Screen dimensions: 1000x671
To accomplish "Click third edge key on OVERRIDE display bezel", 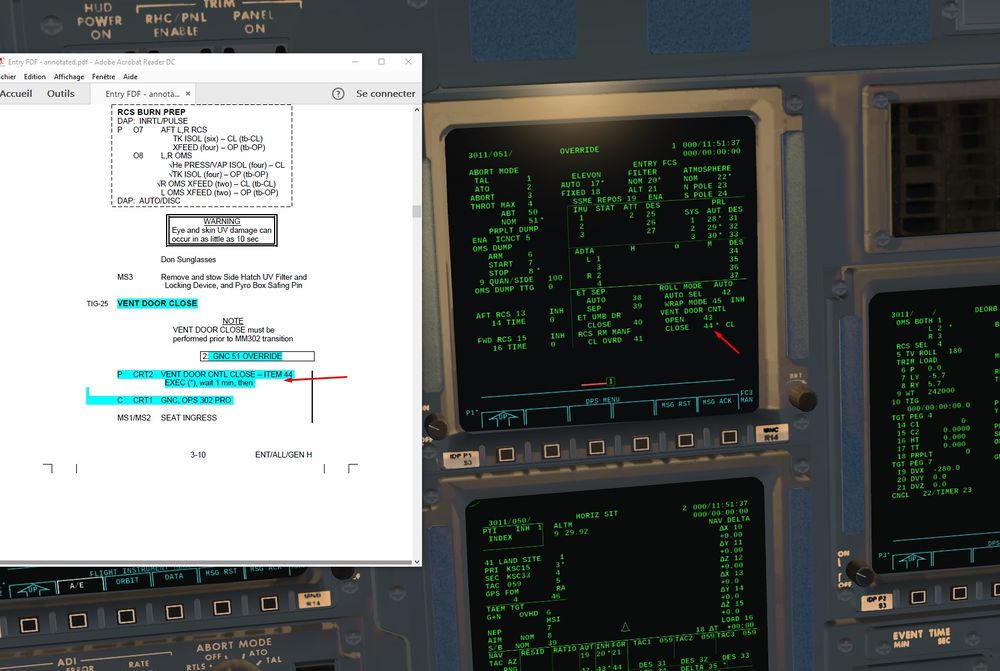I will (596, 447).
